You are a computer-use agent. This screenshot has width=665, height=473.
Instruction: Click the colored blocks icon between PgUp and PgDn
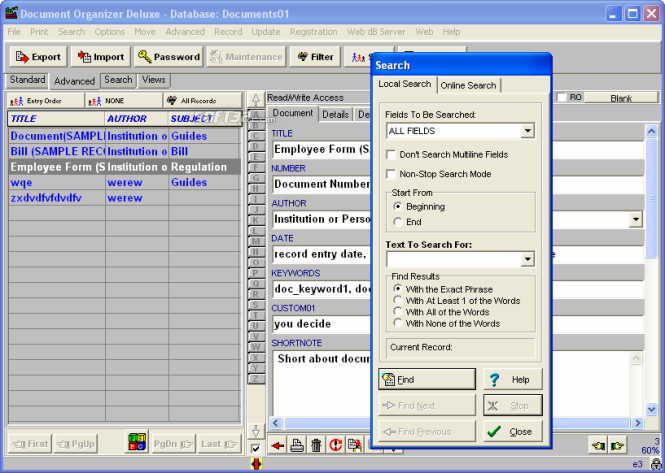point(137,442)
